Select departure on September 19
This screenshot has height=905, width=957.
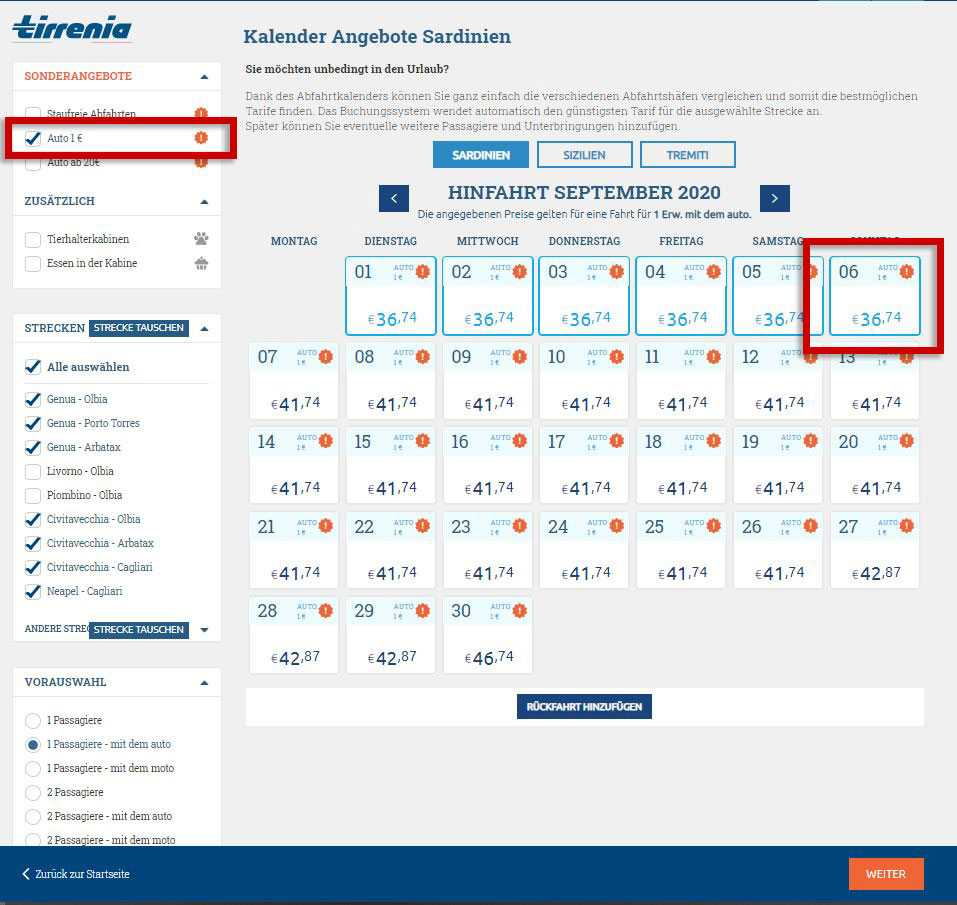pyautogui.click(x=778, y=466)
